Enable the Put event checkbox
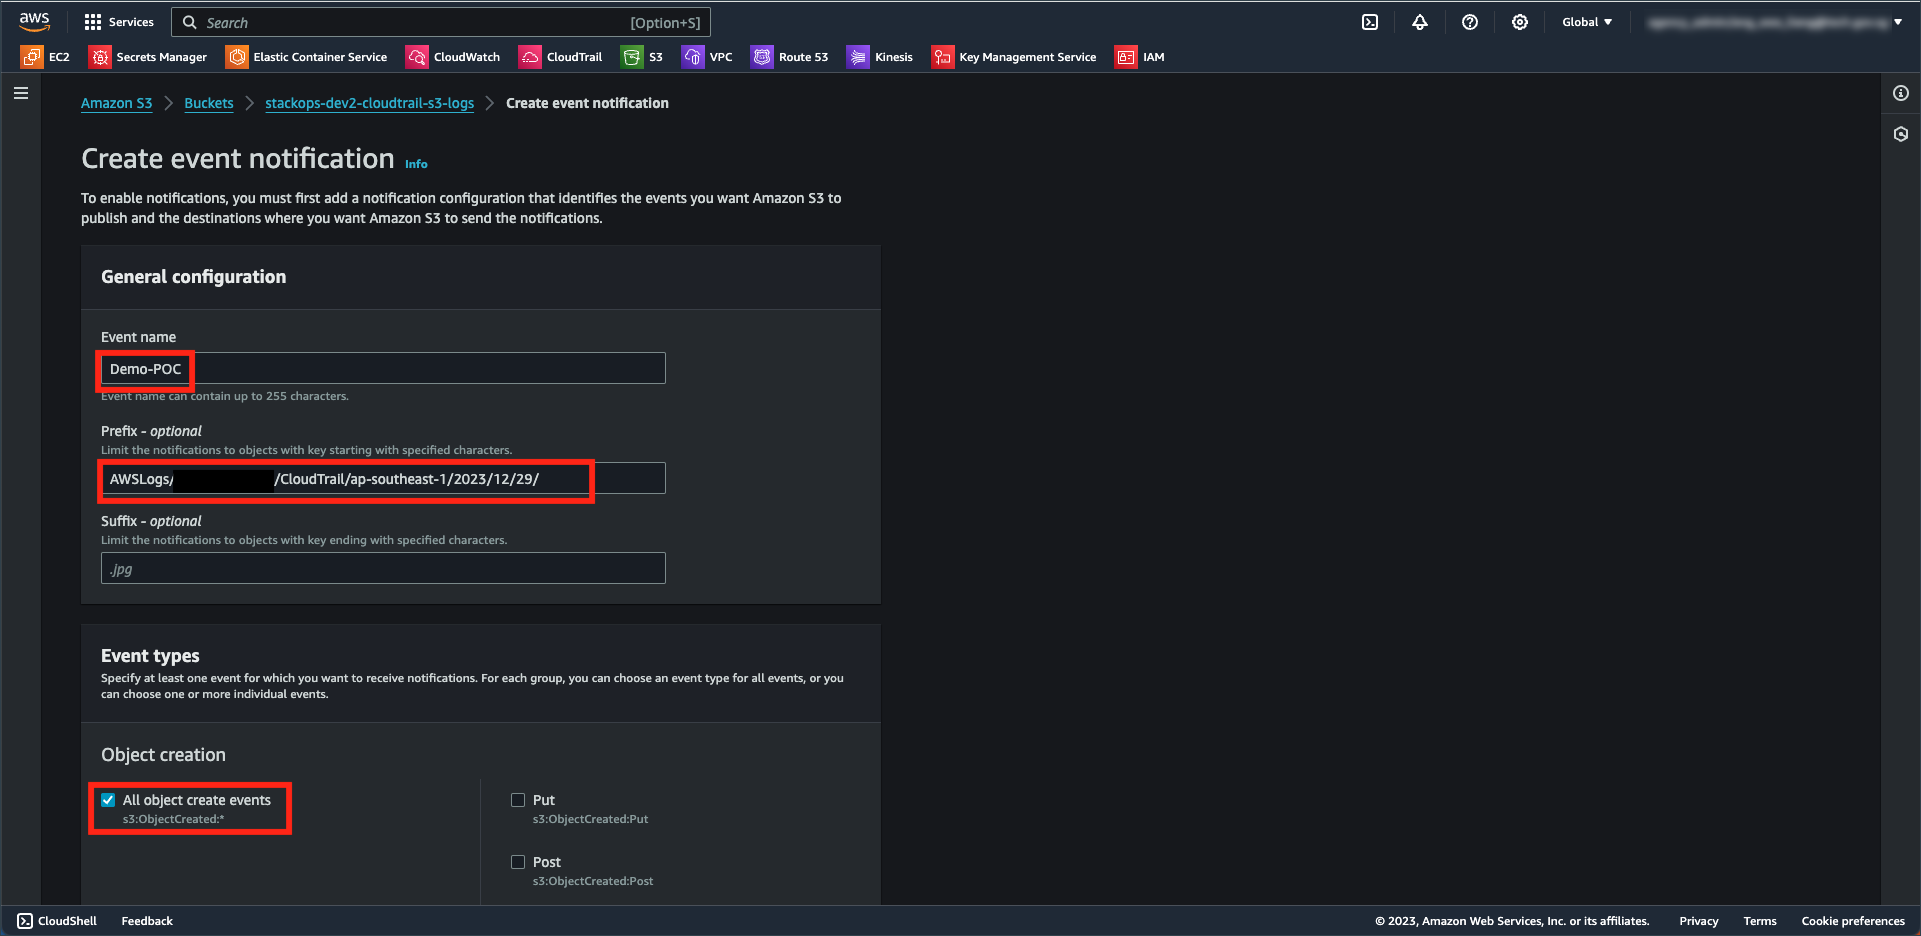The height and width of the screenshot is (936, 1921). pos(518,800)
